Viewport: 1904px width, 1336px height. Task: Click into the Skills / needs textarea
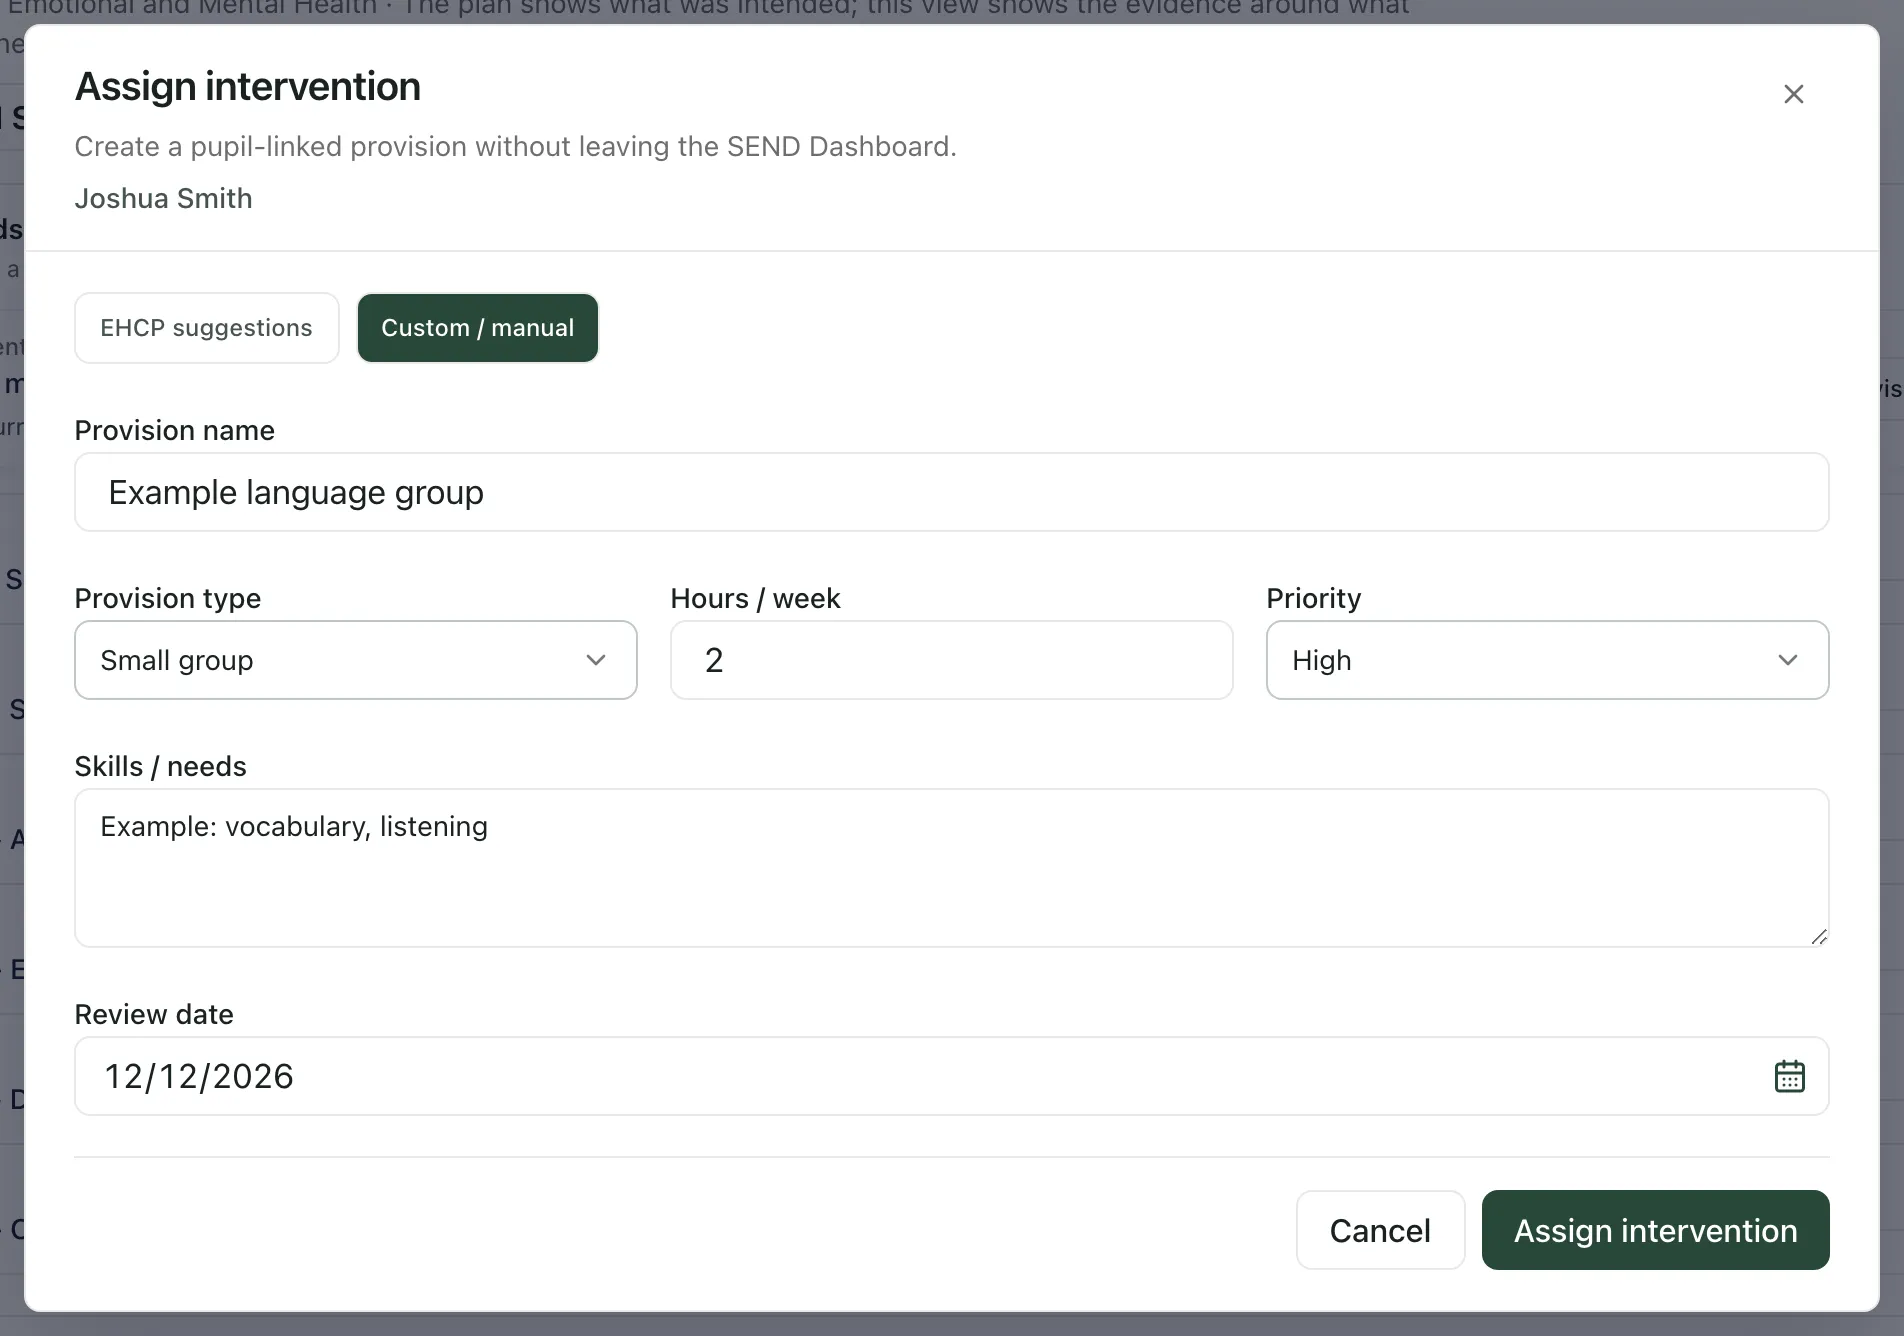[x=952, y=868]
